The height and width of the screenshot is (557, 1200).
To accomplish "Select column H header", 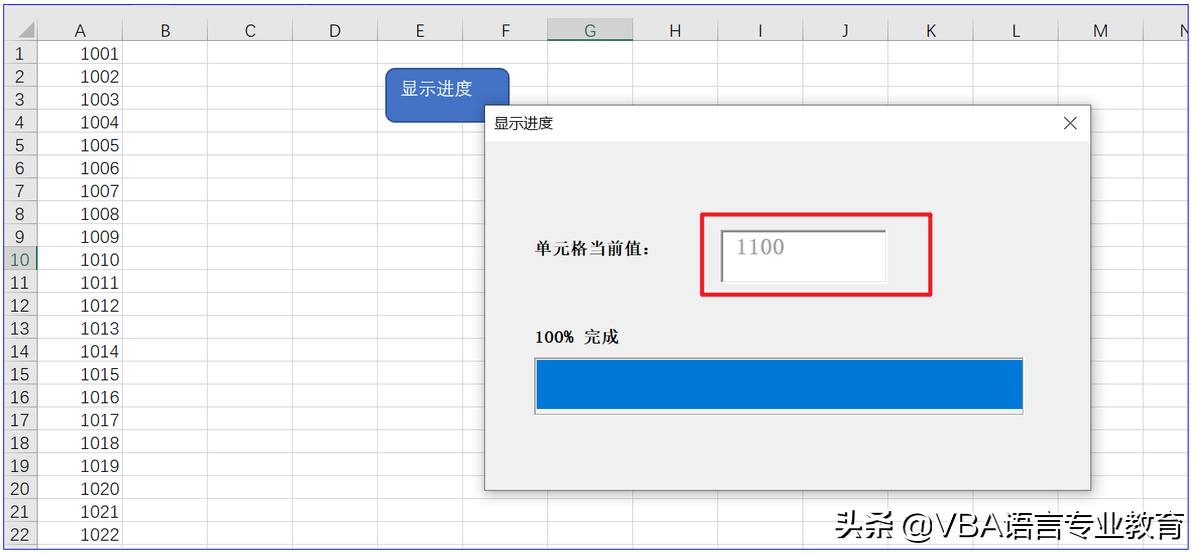I will click(675, 31).
